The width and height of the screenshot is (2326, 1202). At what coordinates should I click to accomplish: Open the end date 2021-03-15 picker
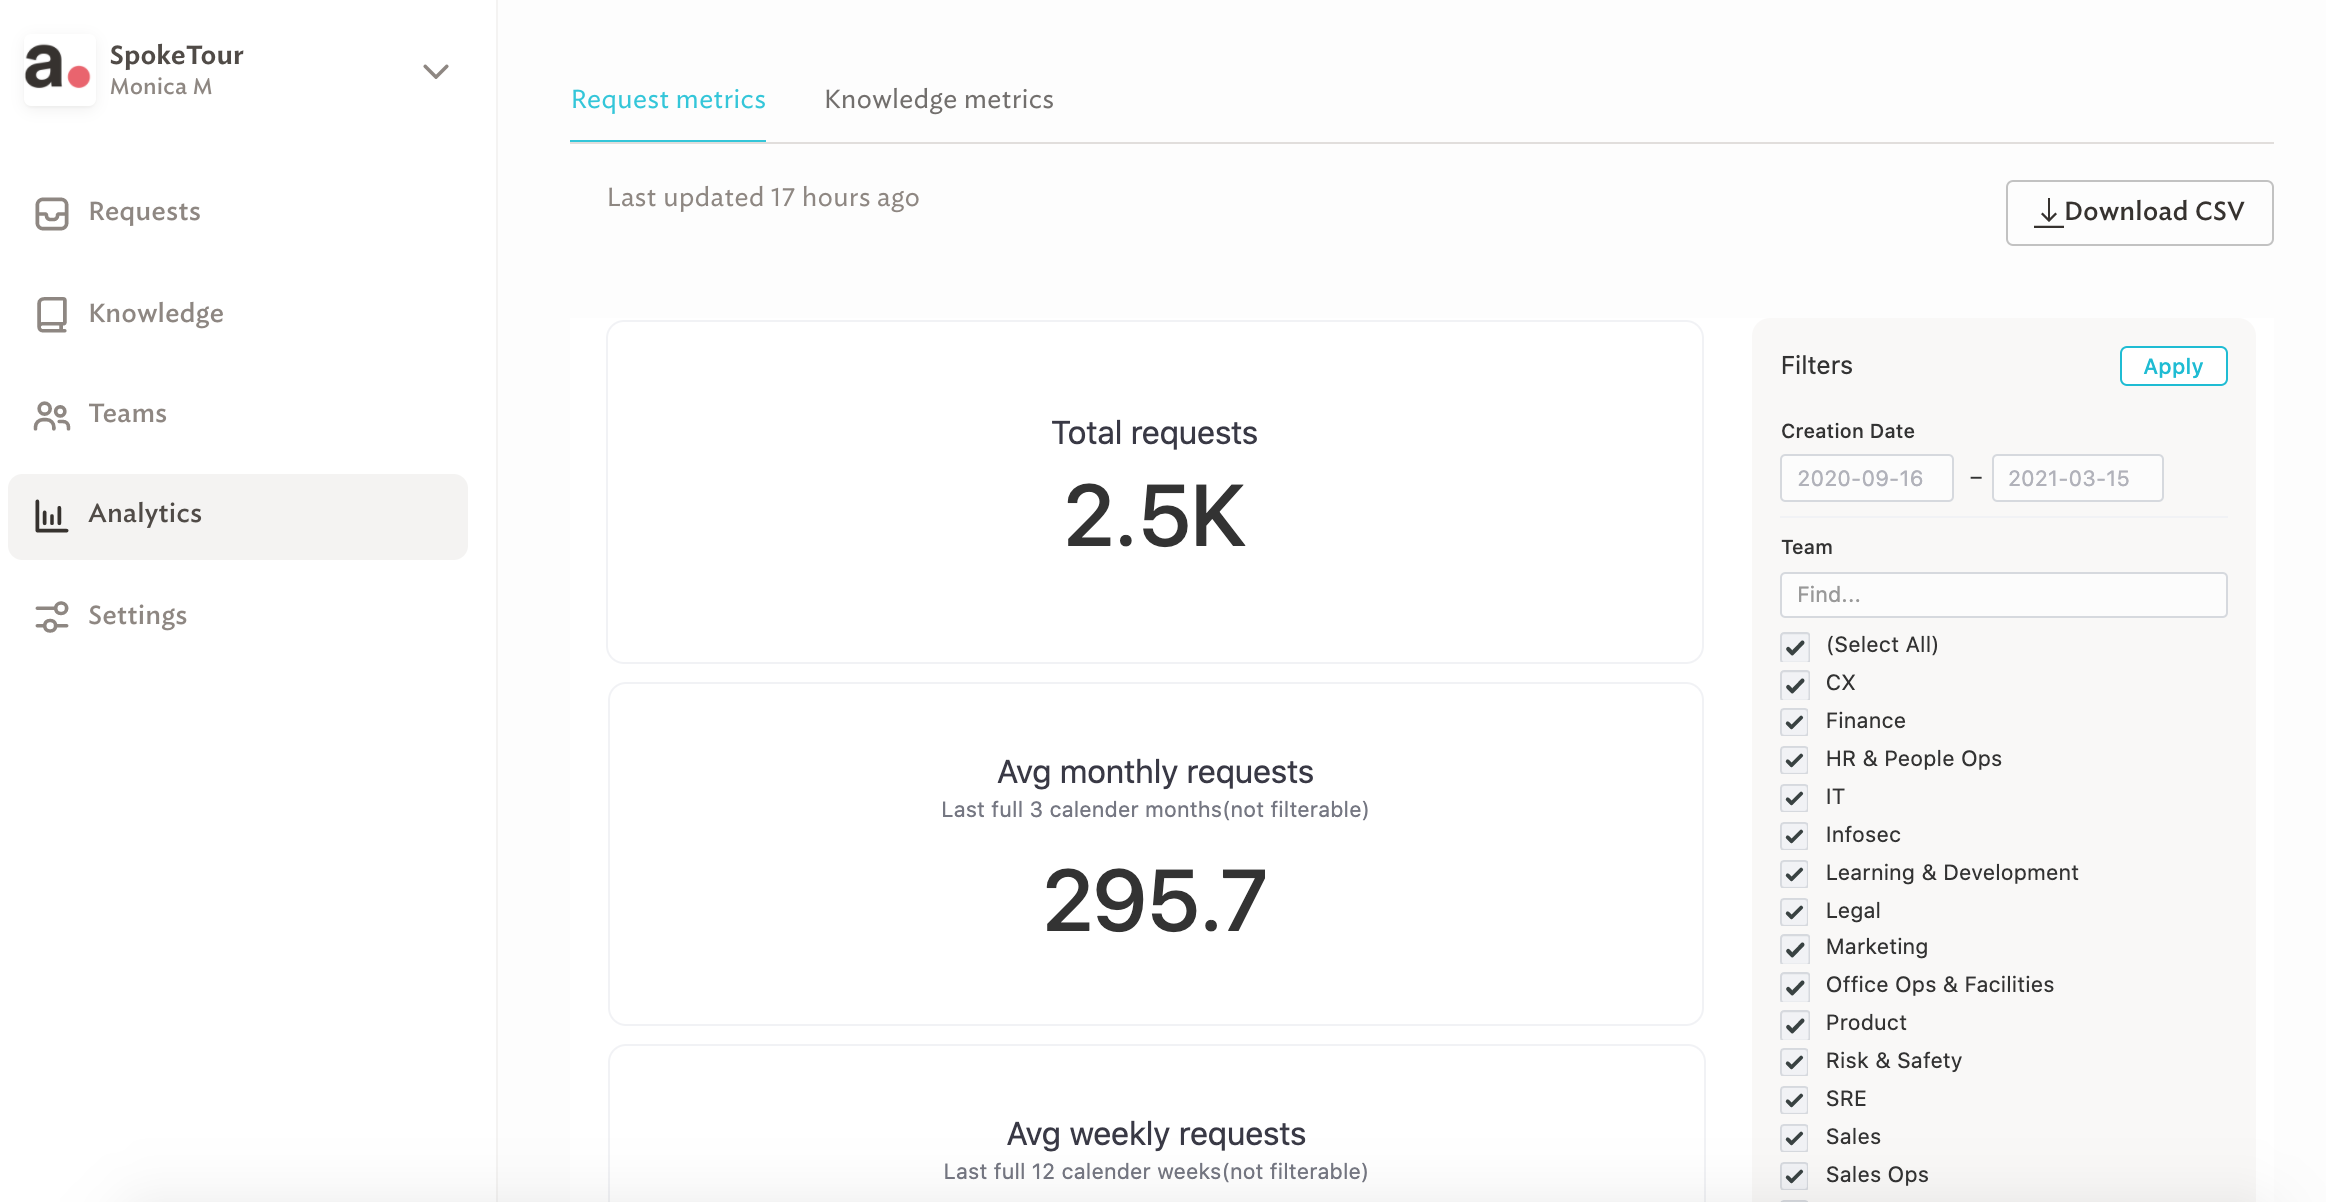coord(2077,478)
